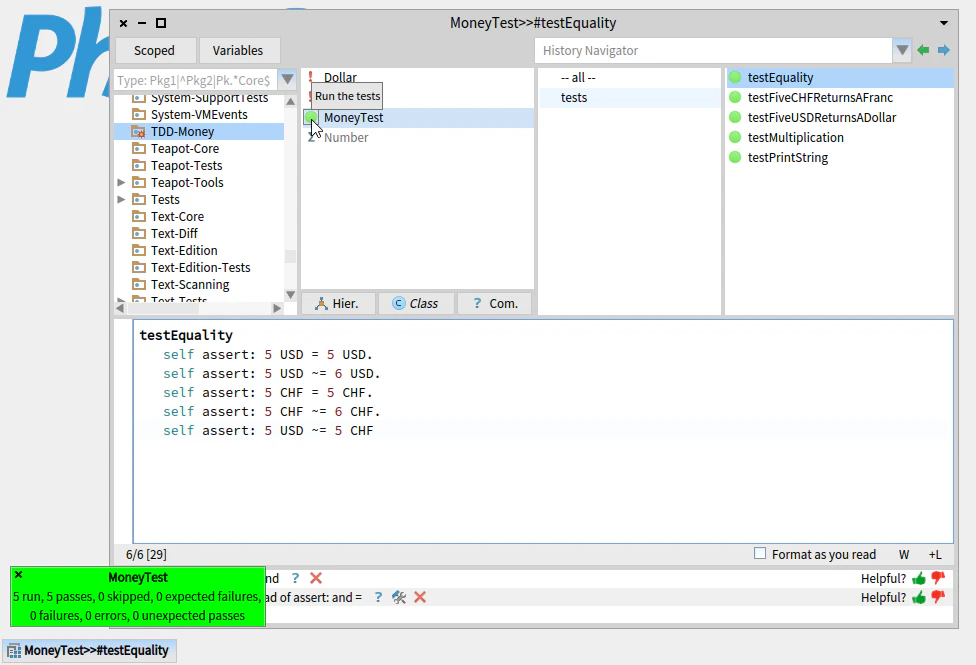Open the History Navigator dropdown arrow
976x665 pixels.
click(x=902, y=50)
